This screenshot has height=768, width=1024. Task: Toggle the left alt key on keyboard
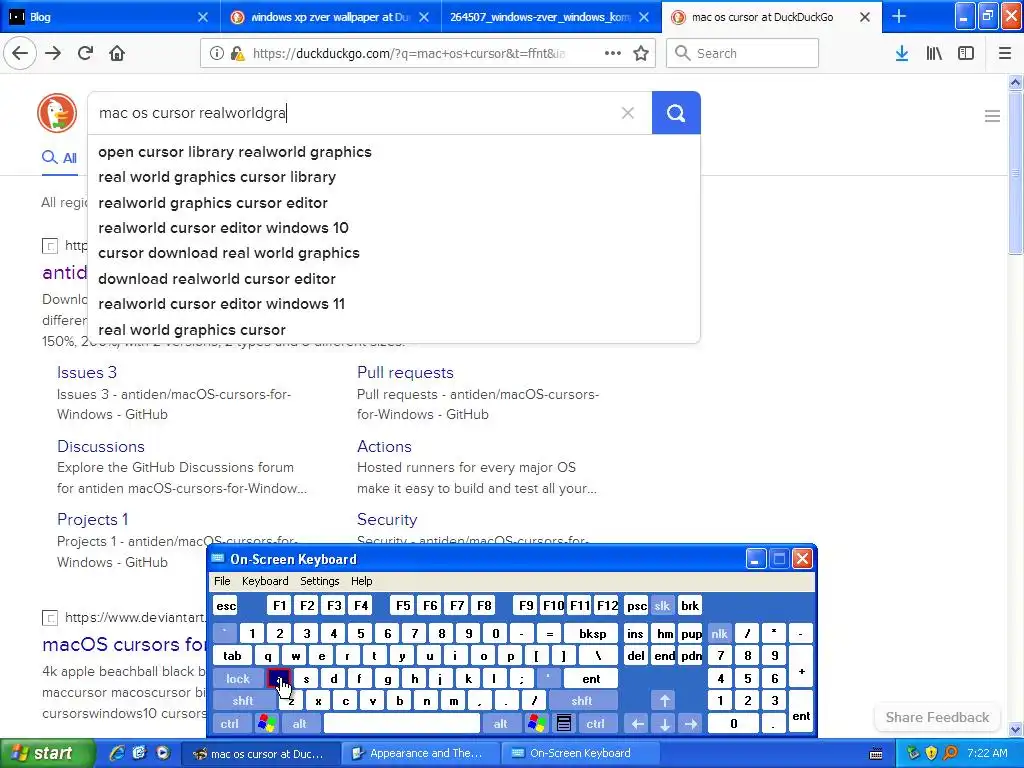300,724
